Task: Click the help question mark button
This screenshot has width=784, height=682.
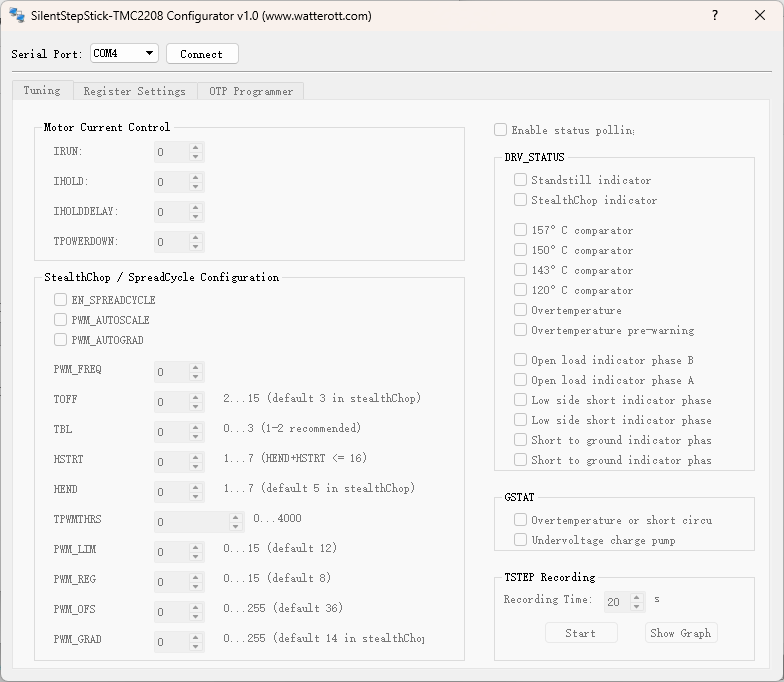Action: coord(715,16)
